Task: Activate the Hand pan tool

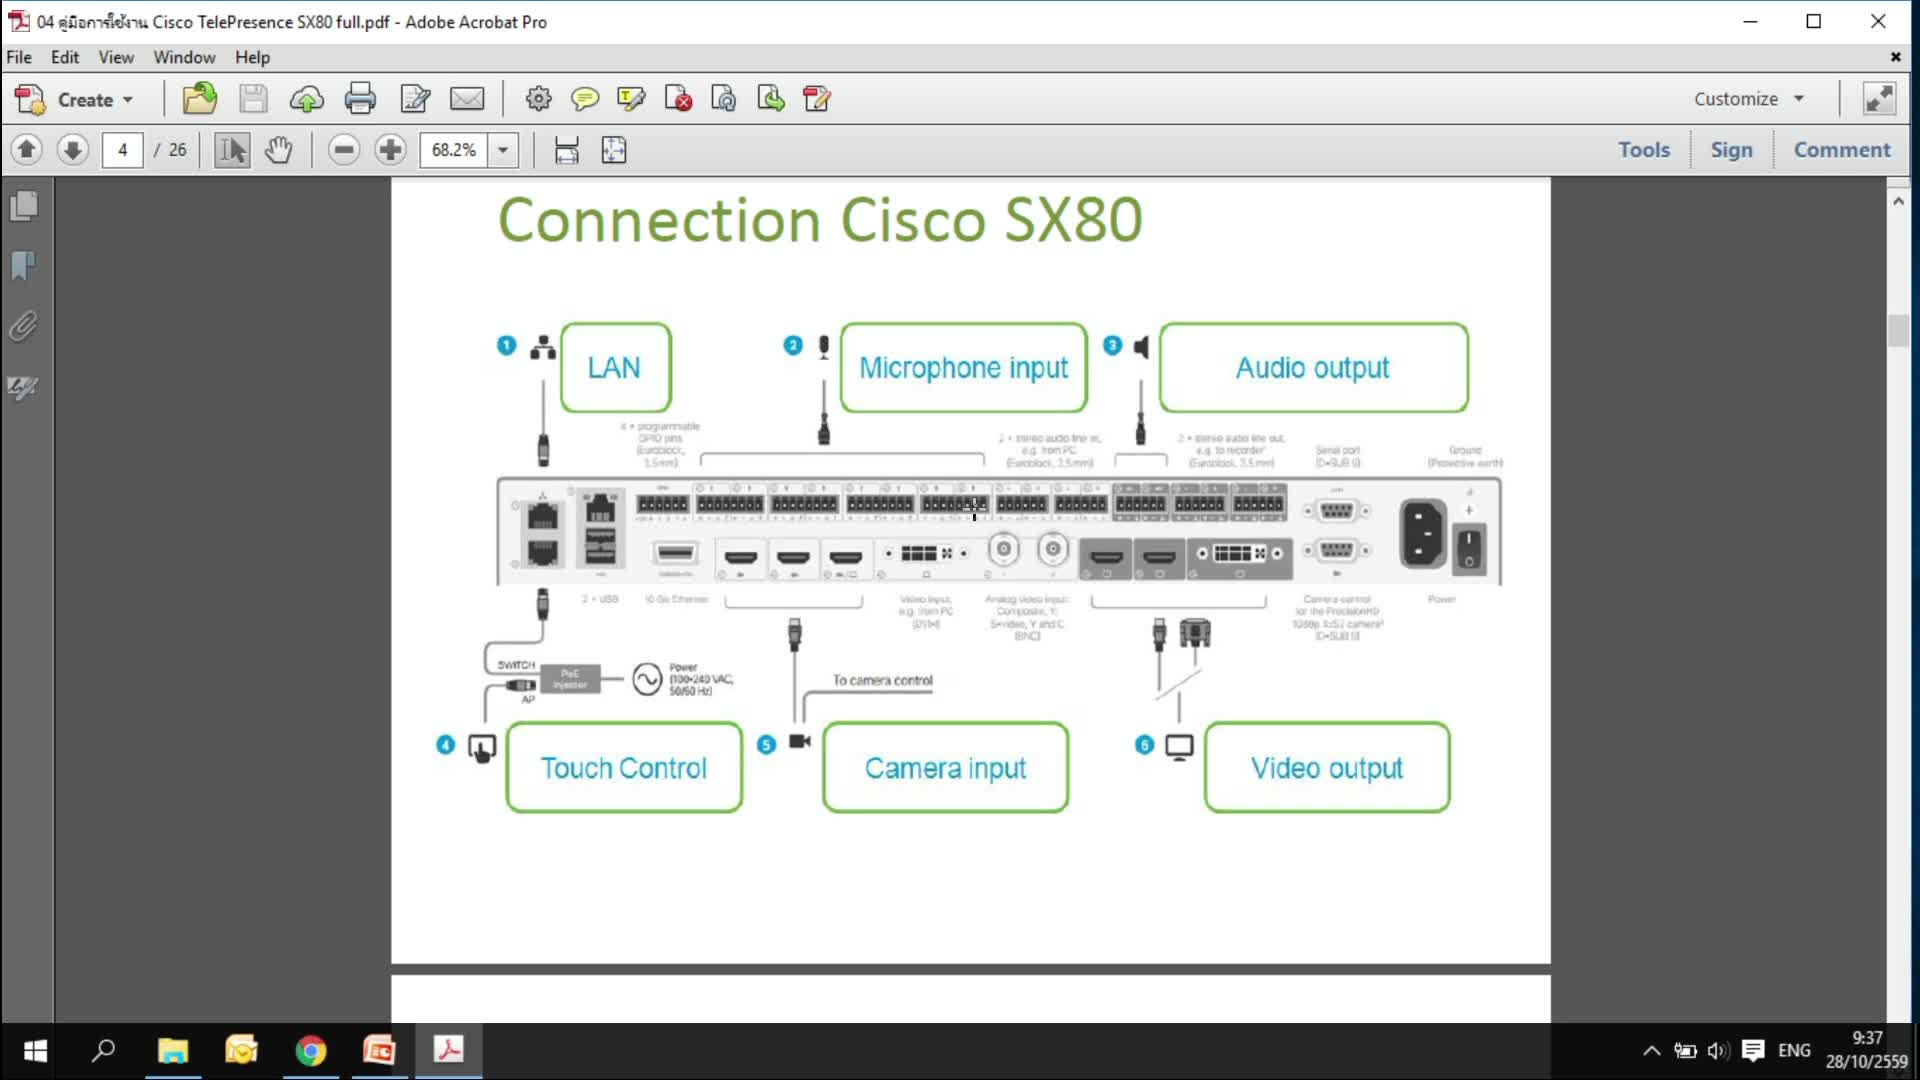Action: (x=278, y=150)
